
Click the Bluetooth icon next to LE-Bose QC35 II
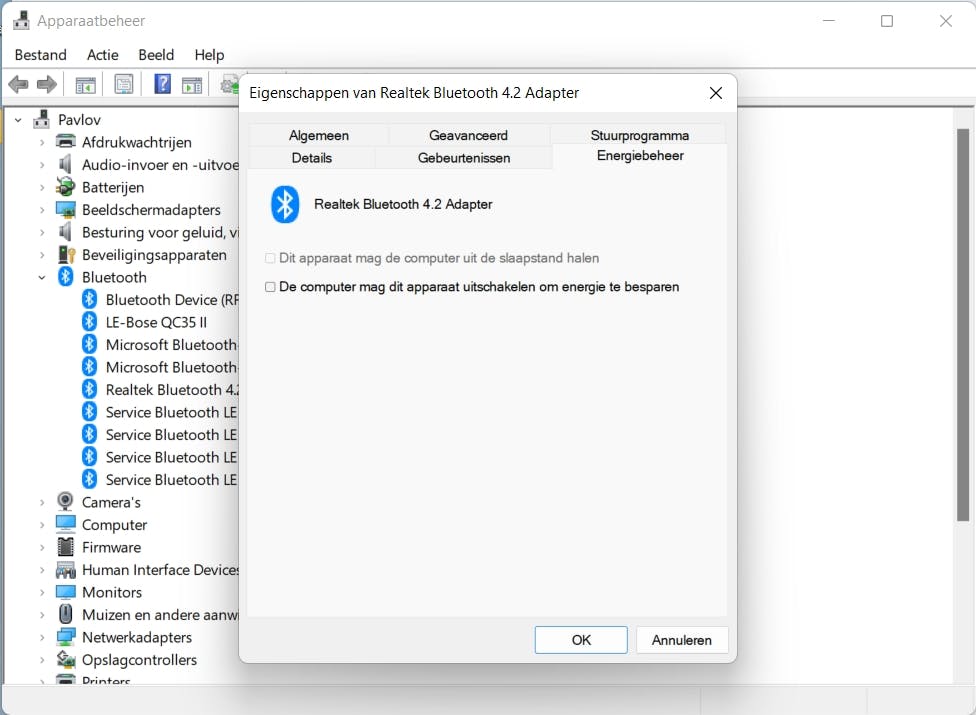point(90,322)
